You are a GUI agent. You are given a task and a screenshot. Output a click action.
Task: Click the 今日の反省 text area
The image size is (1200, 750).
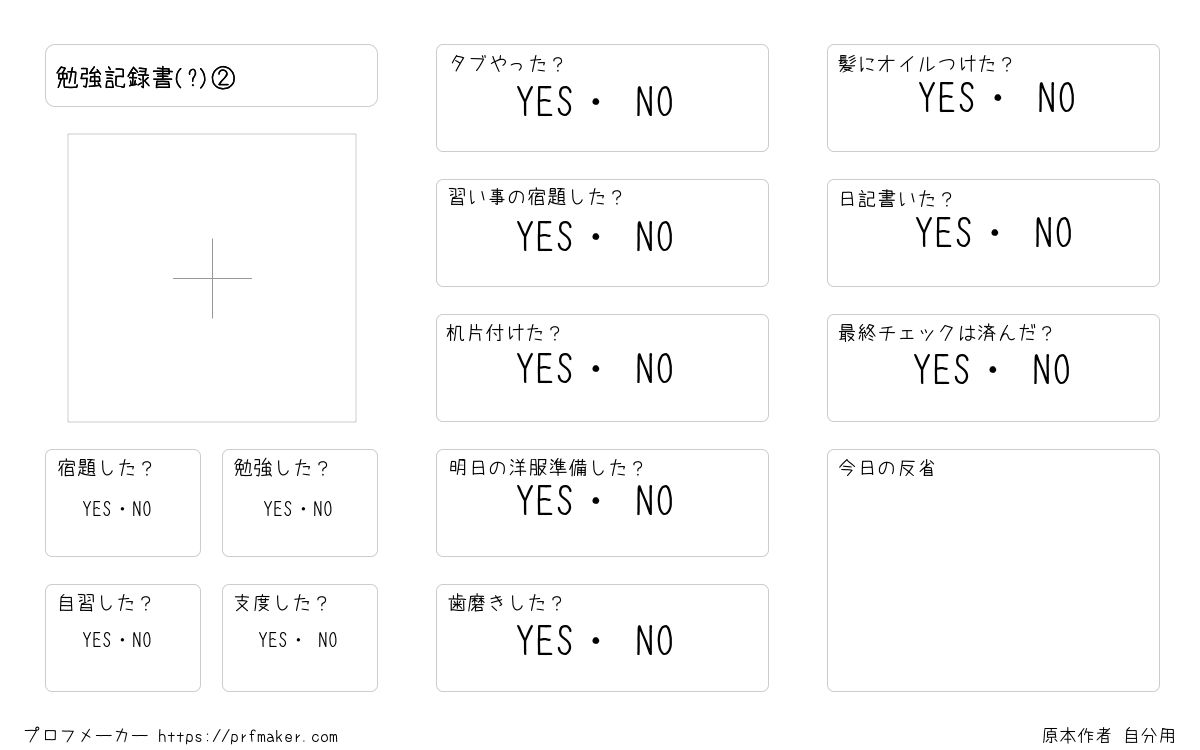click(993, 570)
